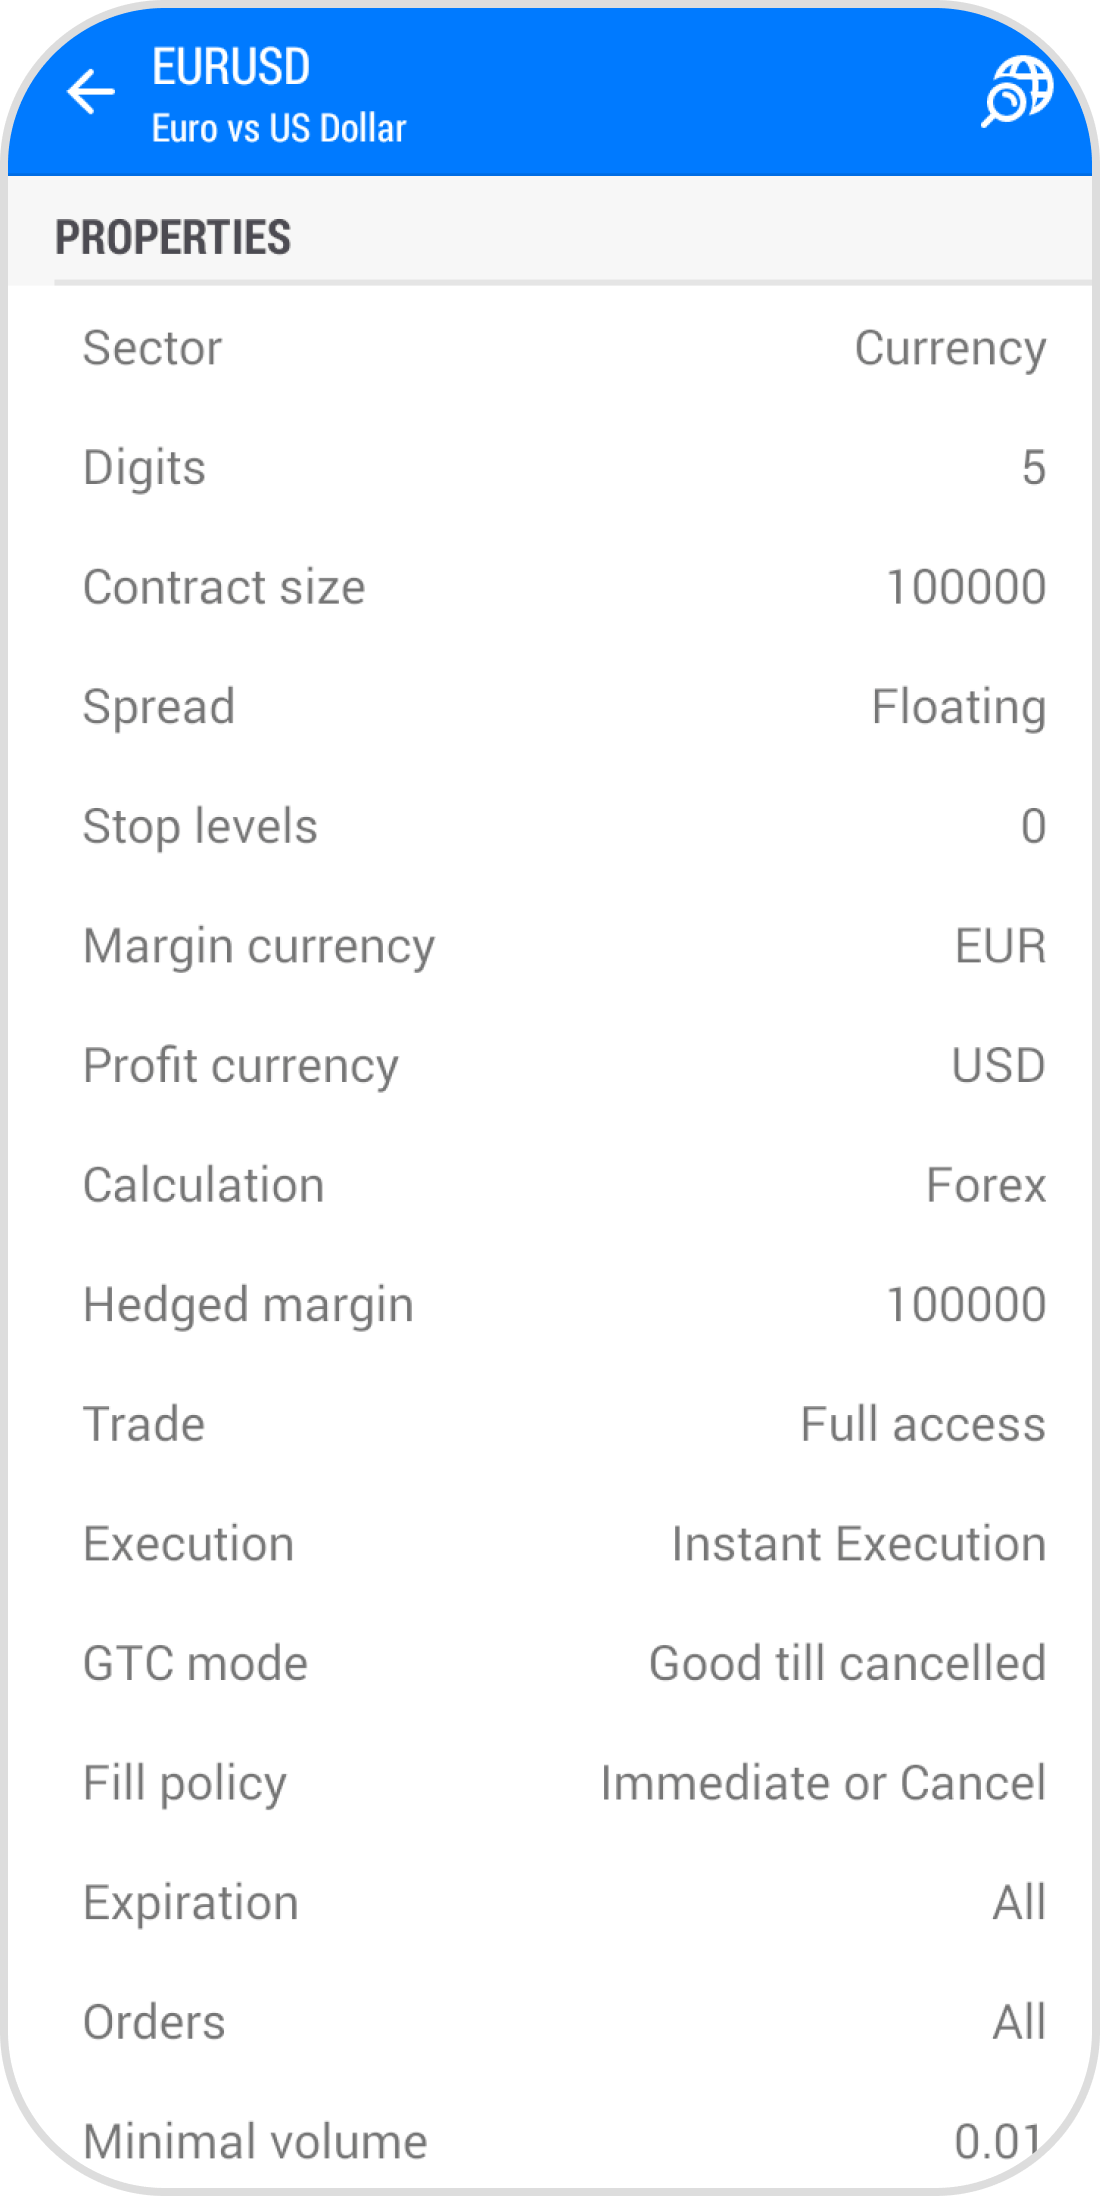Tap the back arrow icon
Screen dimensions: 1100x2196
[x=91, y=93]
